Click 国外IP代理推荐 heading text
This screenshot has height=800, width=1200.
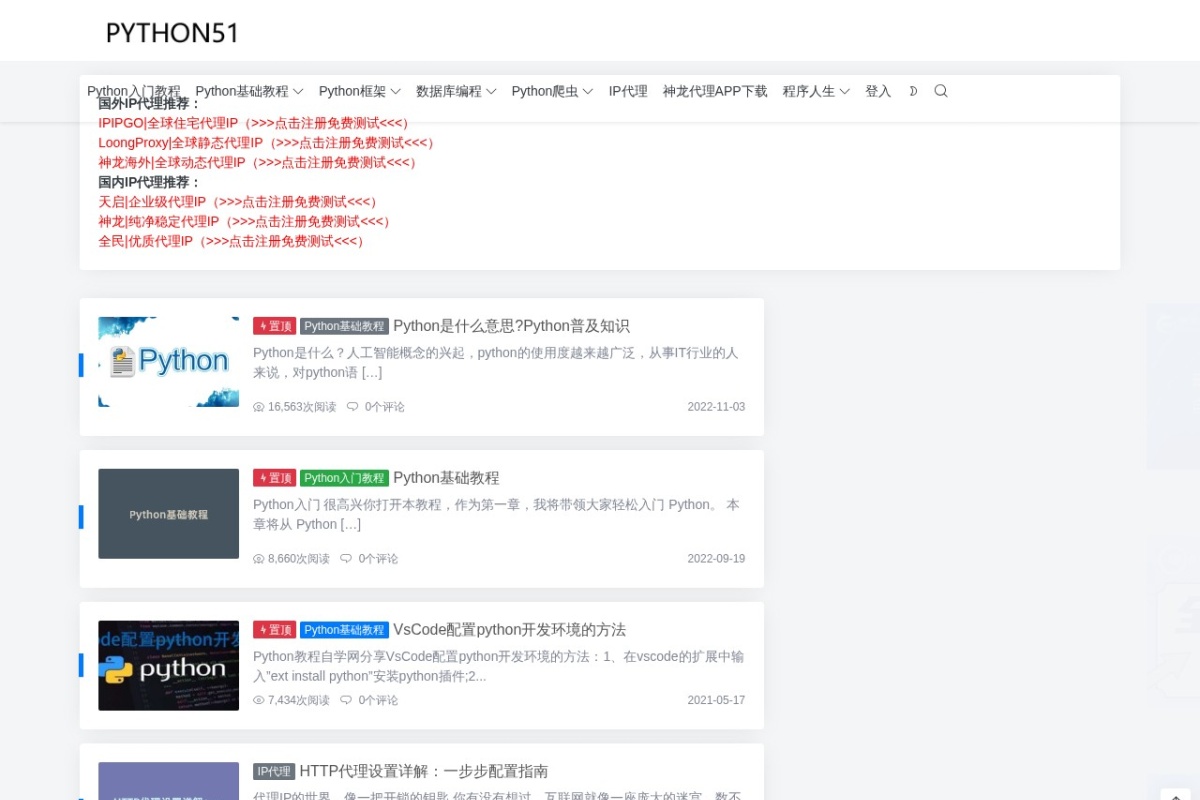pos(150,104)
